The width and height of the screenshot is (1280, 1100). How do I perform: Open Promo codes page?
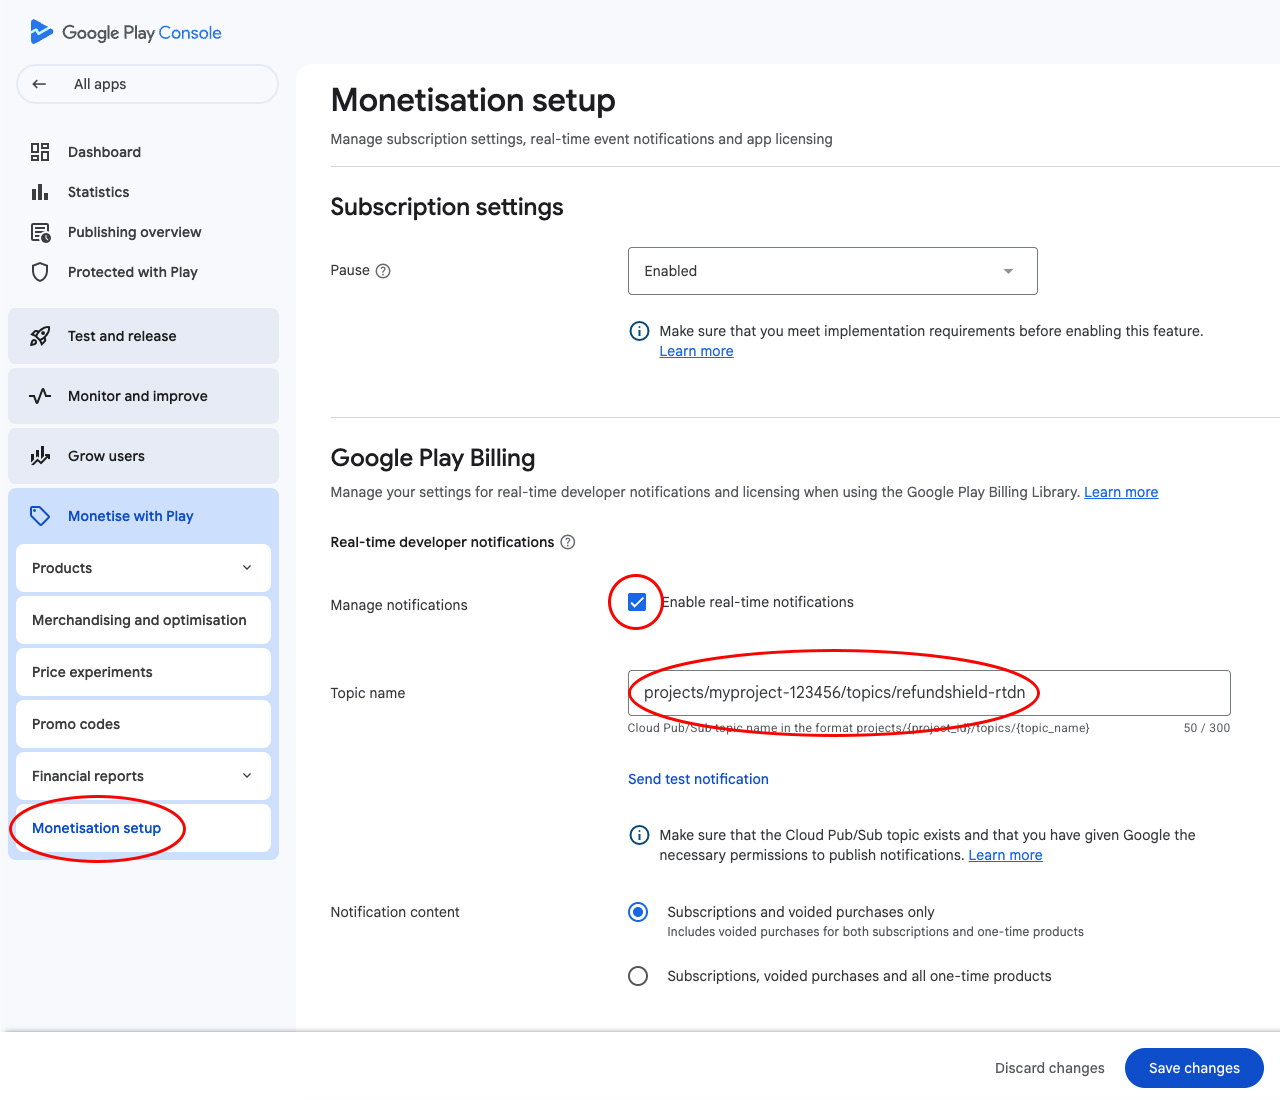[143, 724]
